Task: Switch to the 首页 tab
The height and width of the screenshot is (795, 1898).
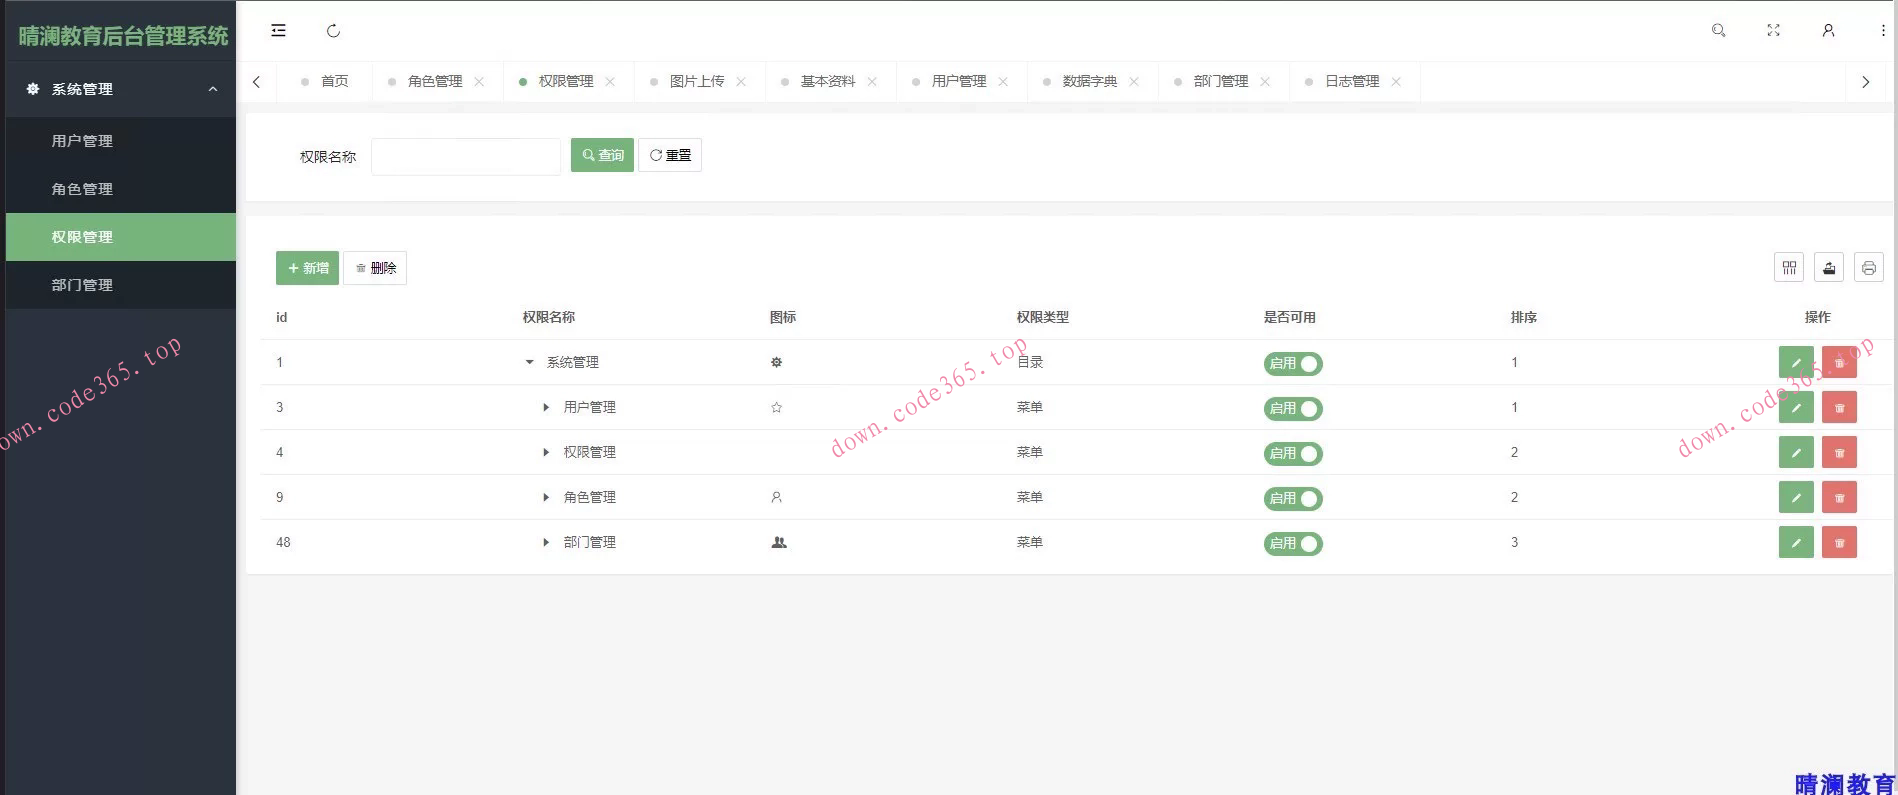Action: click(x=325, y=82)
